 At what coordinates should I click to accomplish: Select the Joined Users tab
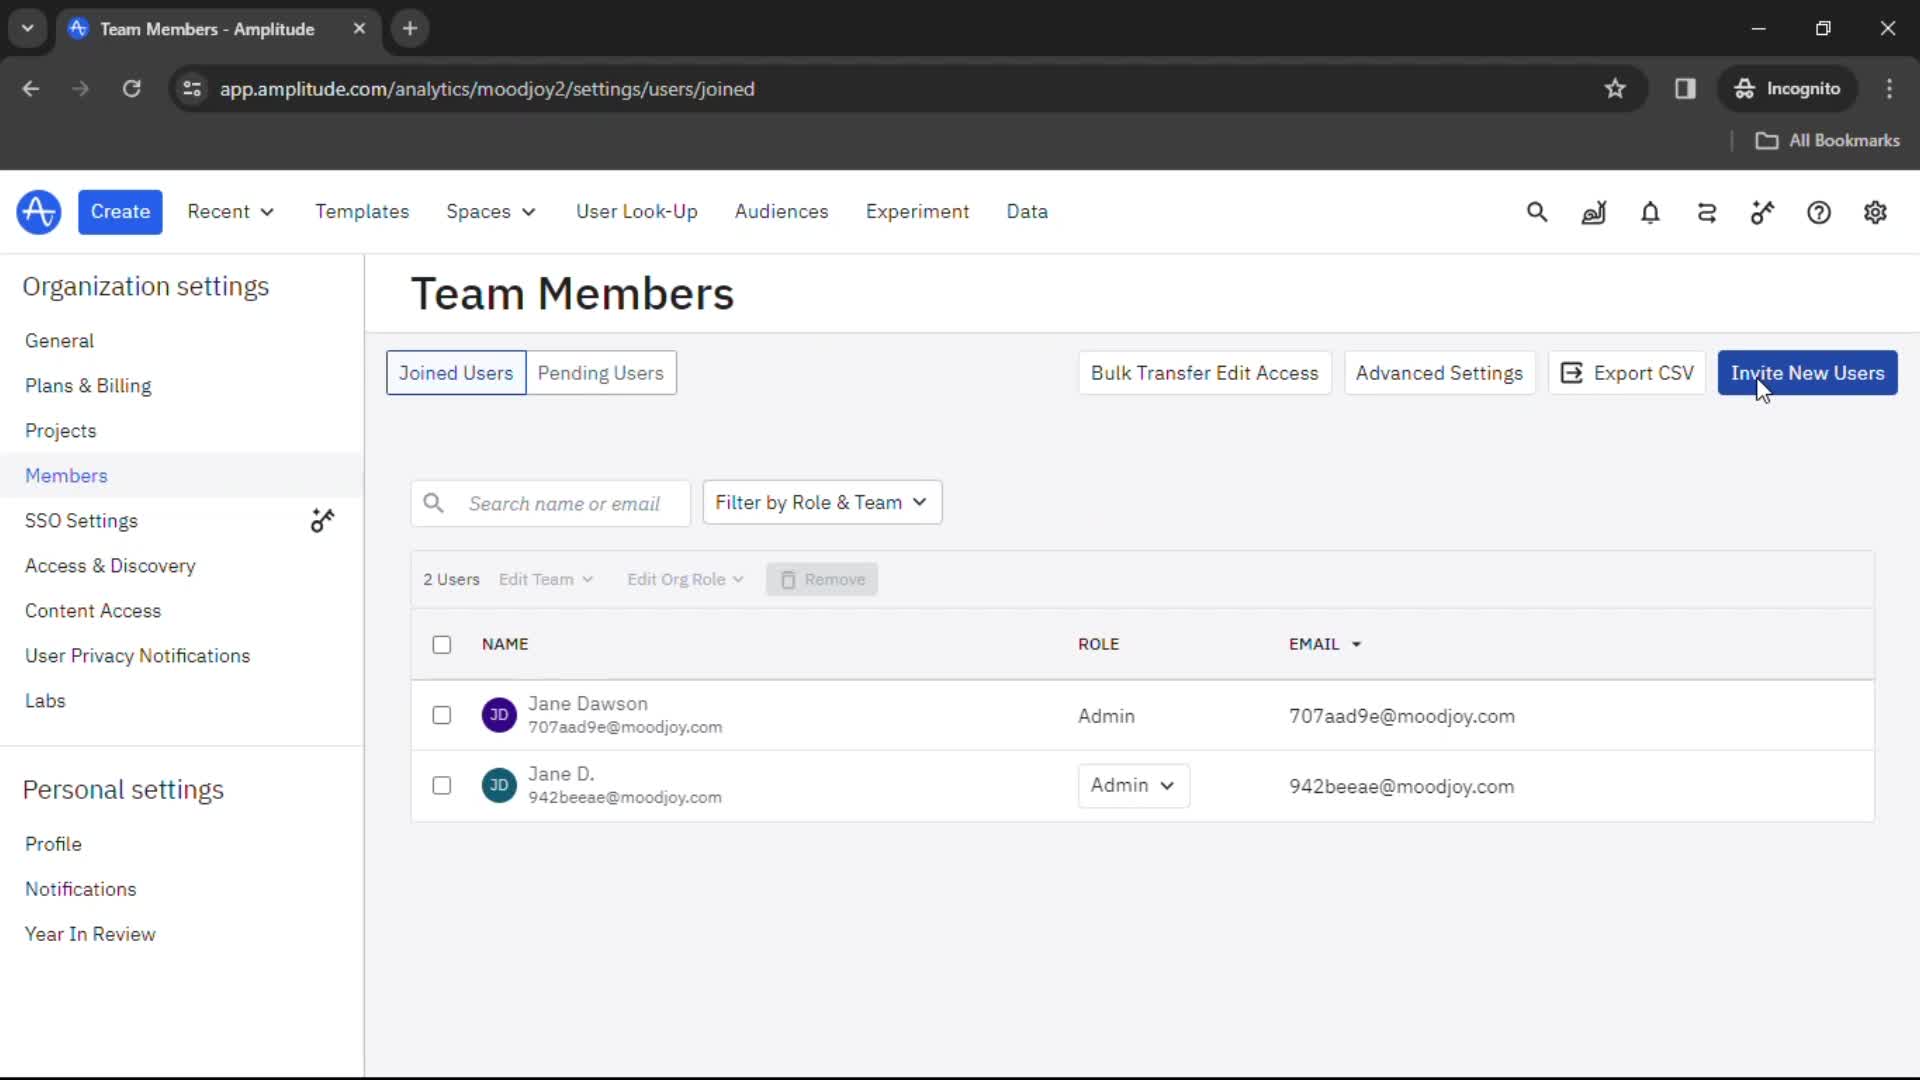pos(455,372)
